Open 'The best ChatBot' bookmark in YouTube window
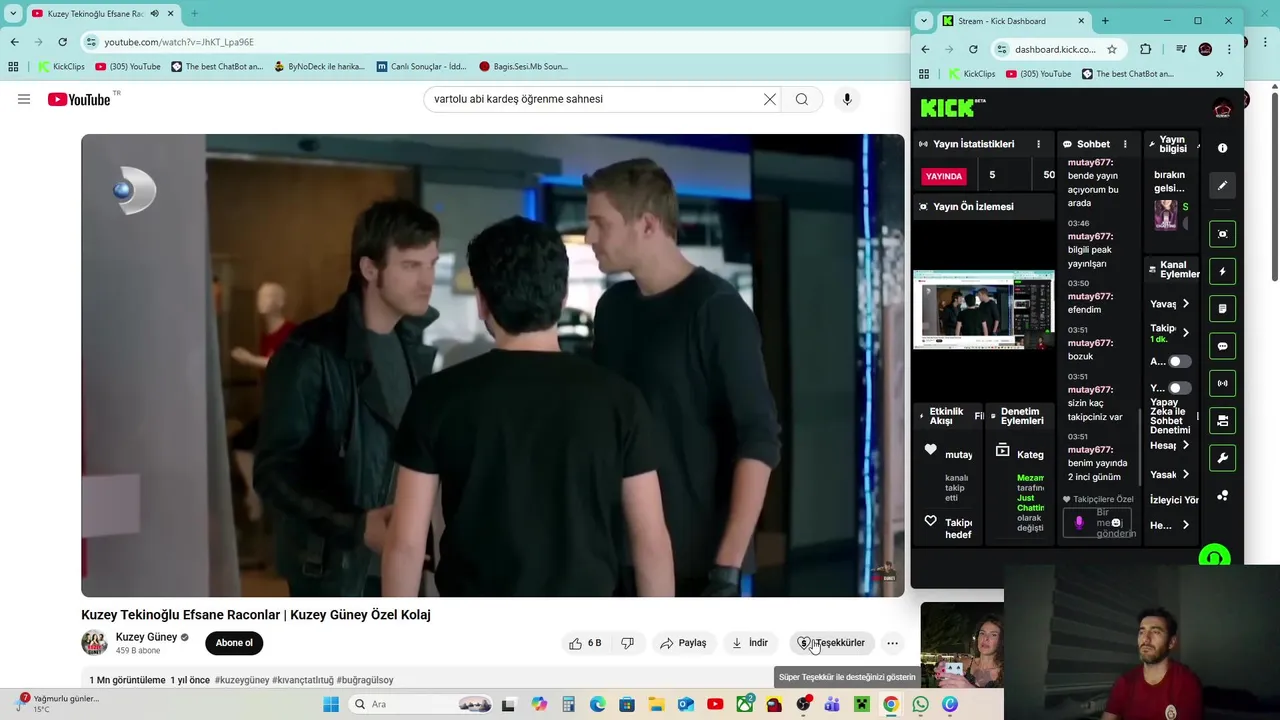 click(x=217, y=67)
